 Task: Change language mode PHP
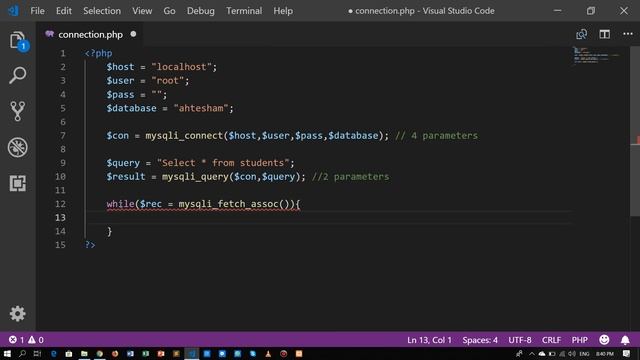pos(579,340)
